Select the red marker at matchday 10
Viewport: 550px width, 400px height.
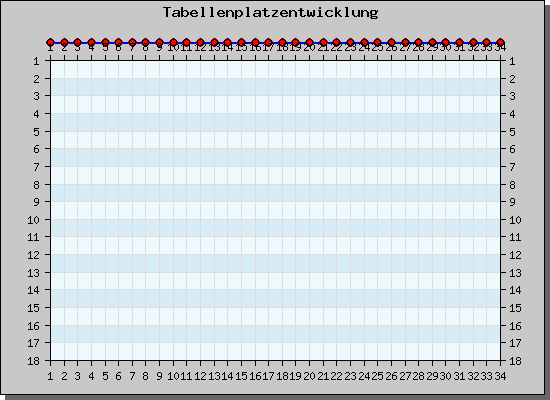173,43
